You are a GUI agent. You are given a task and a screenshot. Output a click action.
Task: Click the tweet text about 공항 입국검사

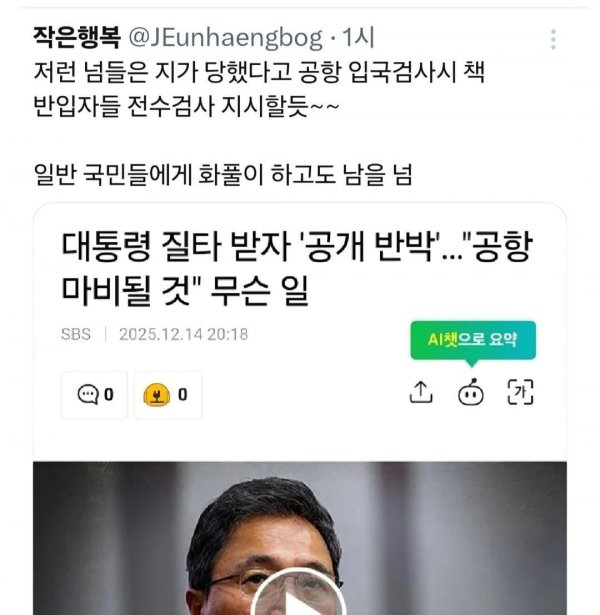pos(259,89)
